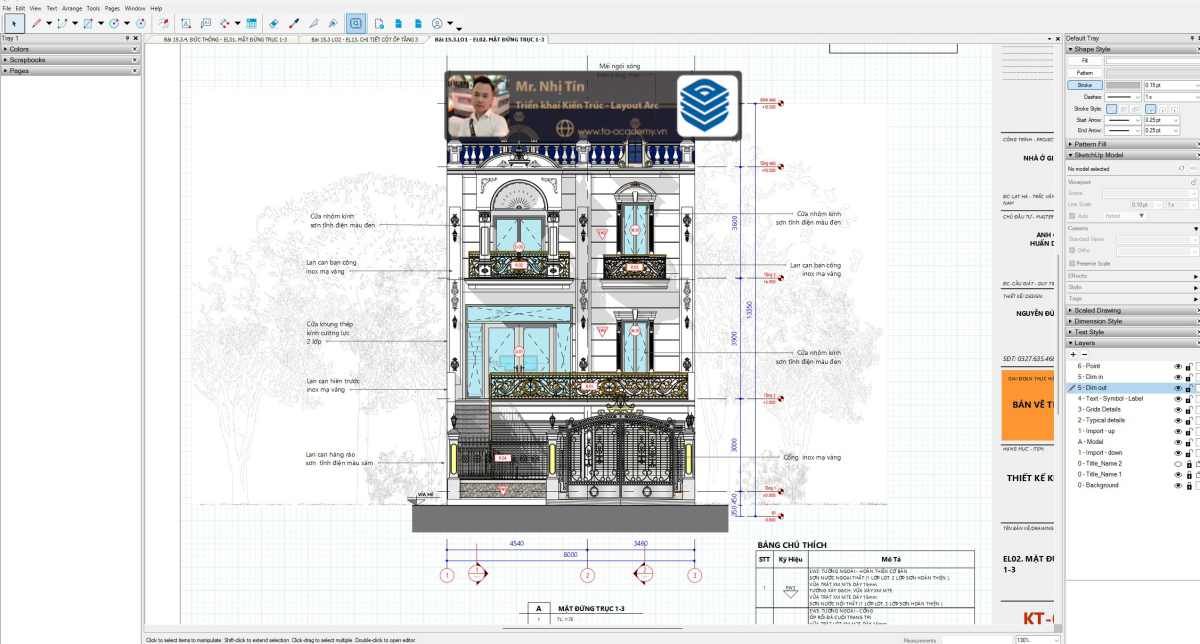Go to previous page icon
Screen dimensions: 1200x644
pyautogui.click(x=398, y=22)
